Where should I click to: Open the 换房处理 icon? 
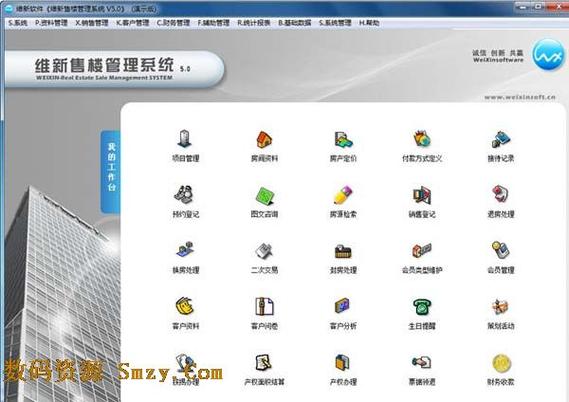point(185,250)
